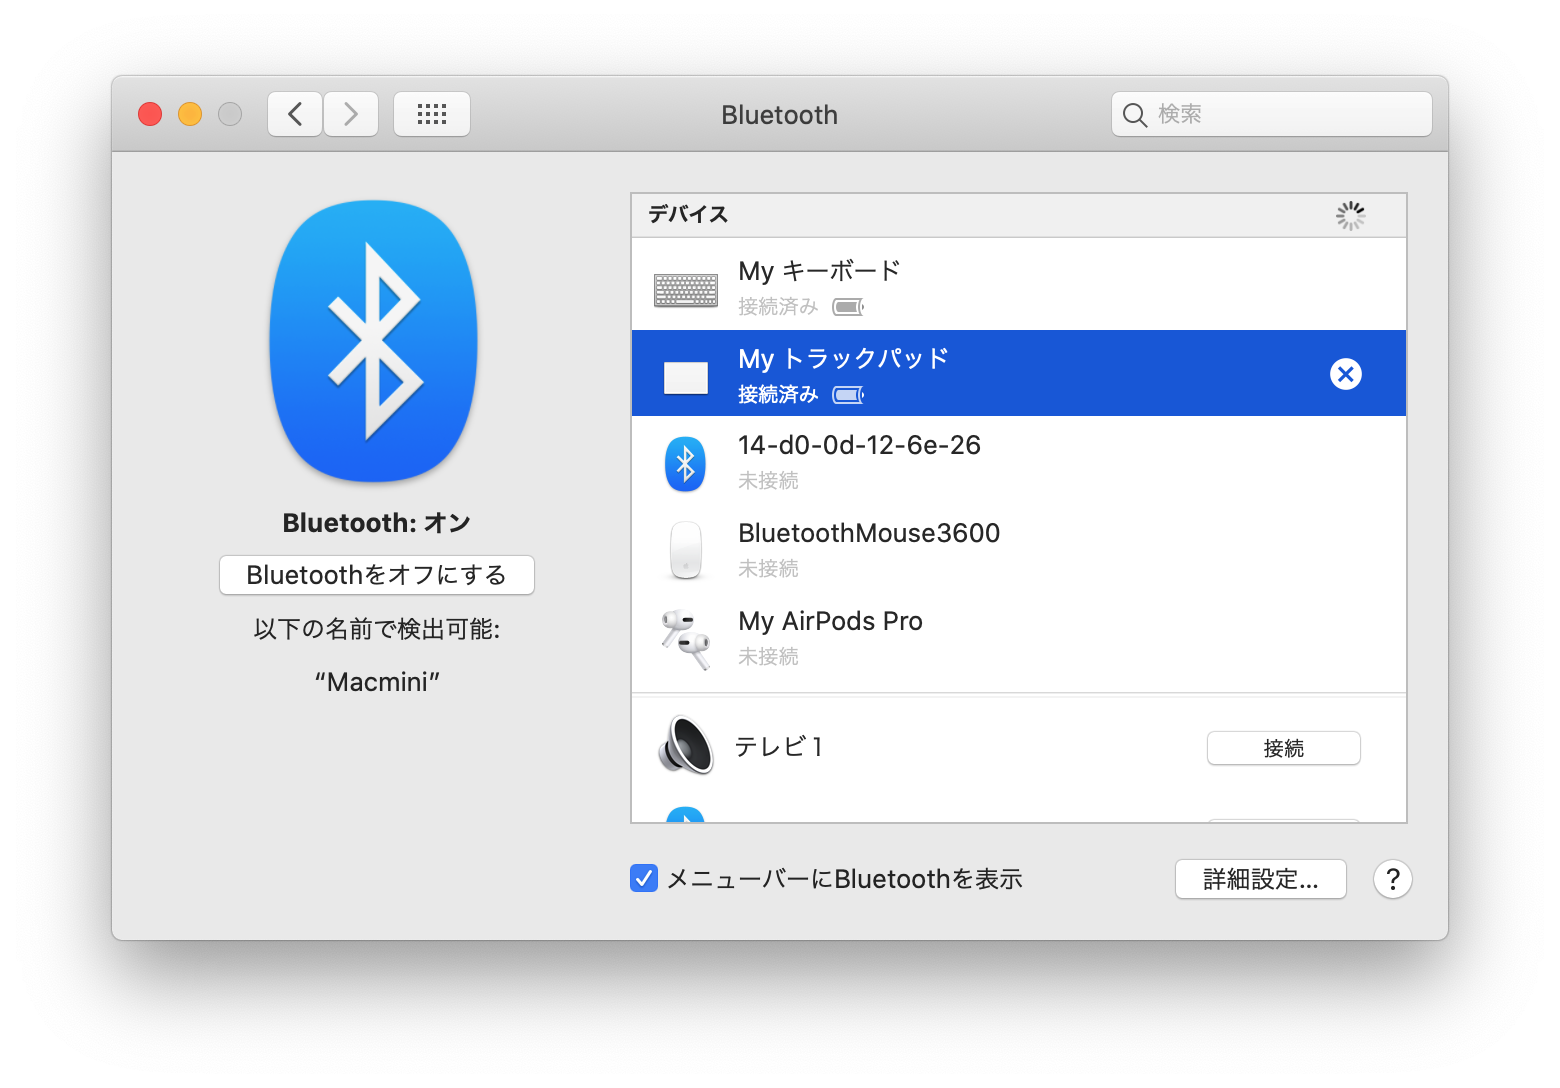
Task: Click the Bluetooth: オン status text
Action: (x=377, y=523)
